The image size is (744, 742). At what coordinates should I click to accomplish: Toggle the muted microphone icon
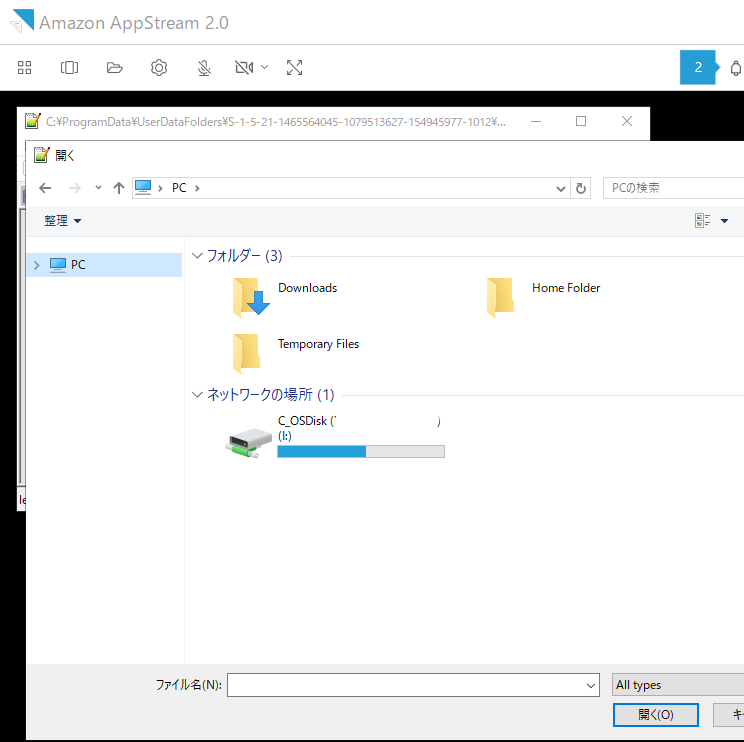coord(204,67)
